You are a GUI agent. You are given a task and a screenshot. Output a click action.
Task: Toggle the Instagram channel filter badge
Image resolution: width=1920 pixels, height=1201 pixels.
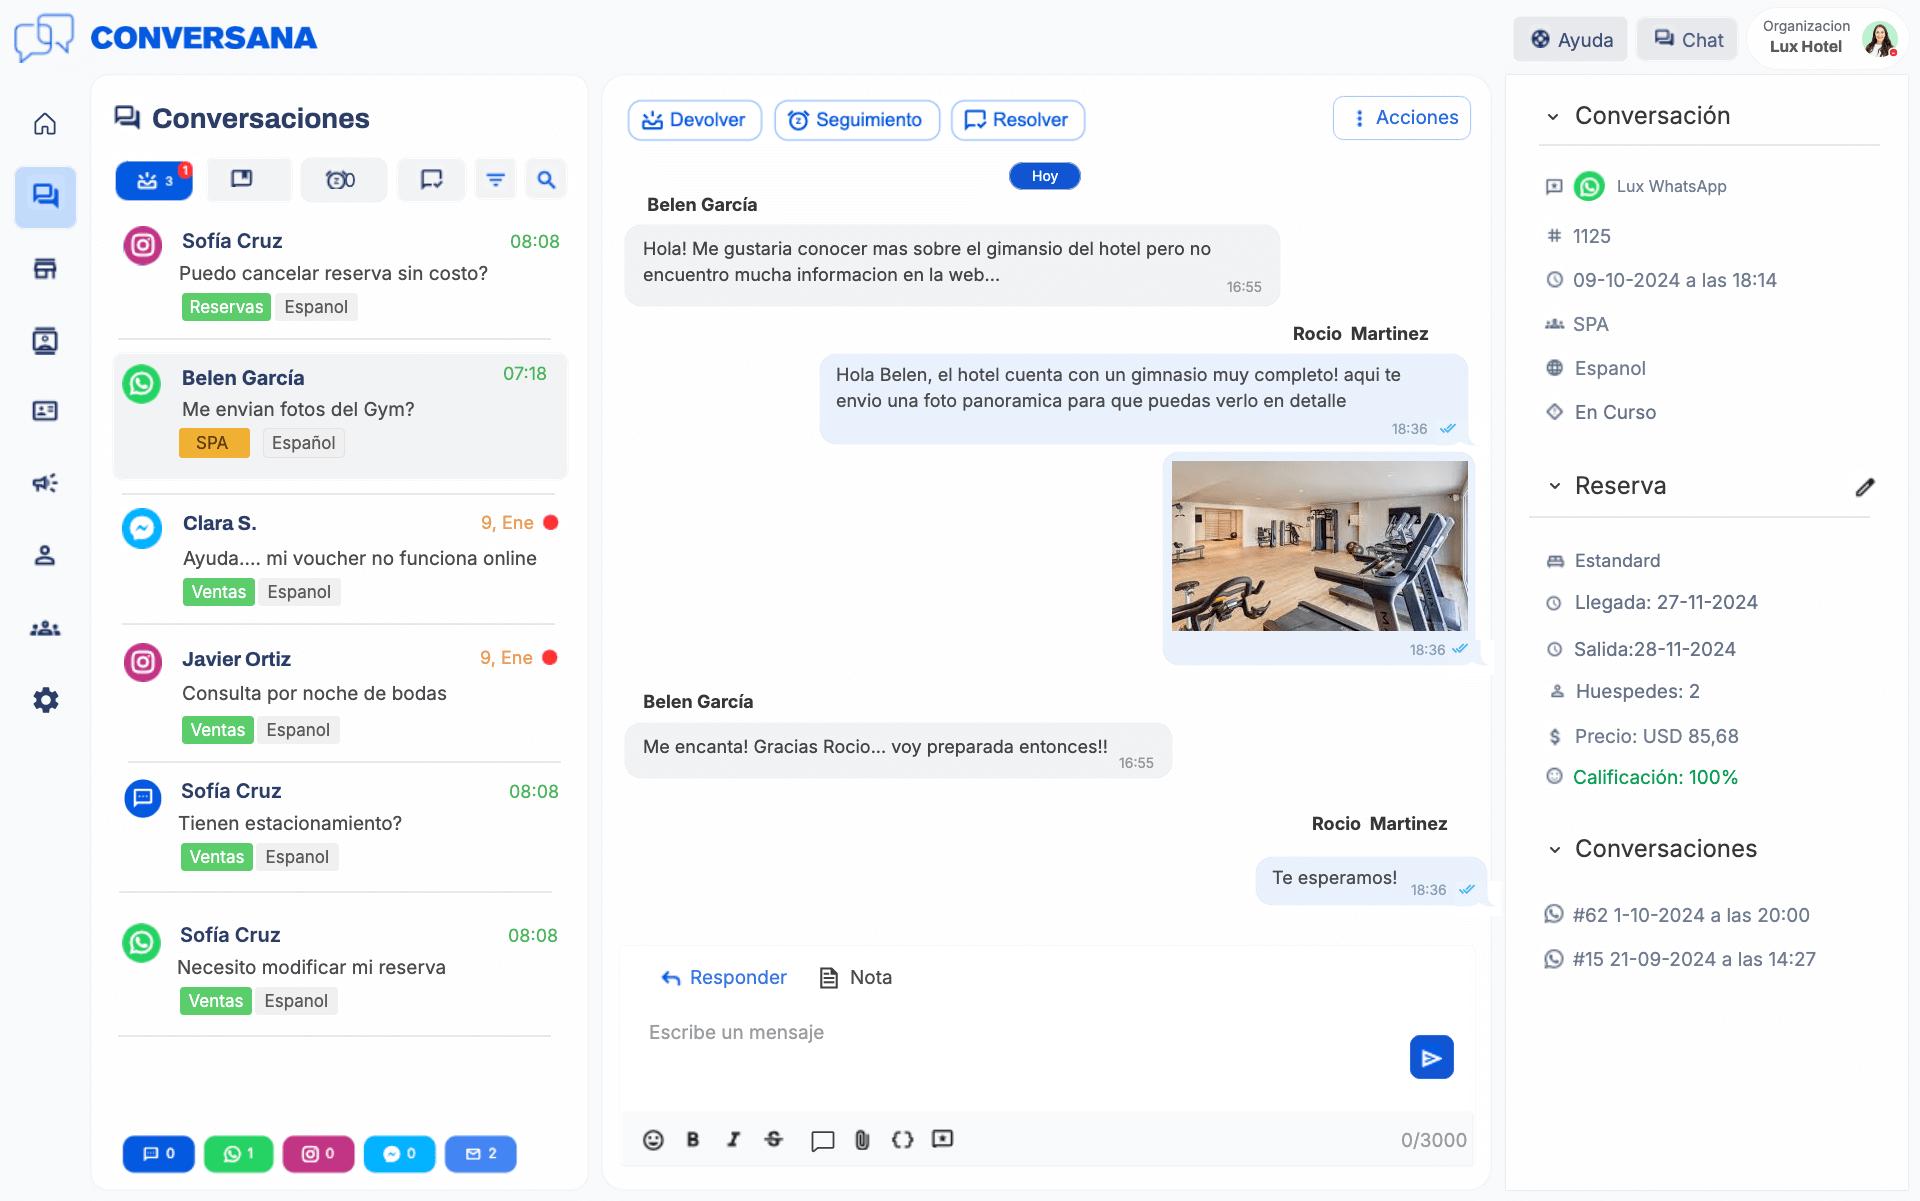pyautogui.click(x=318, y=1154)
